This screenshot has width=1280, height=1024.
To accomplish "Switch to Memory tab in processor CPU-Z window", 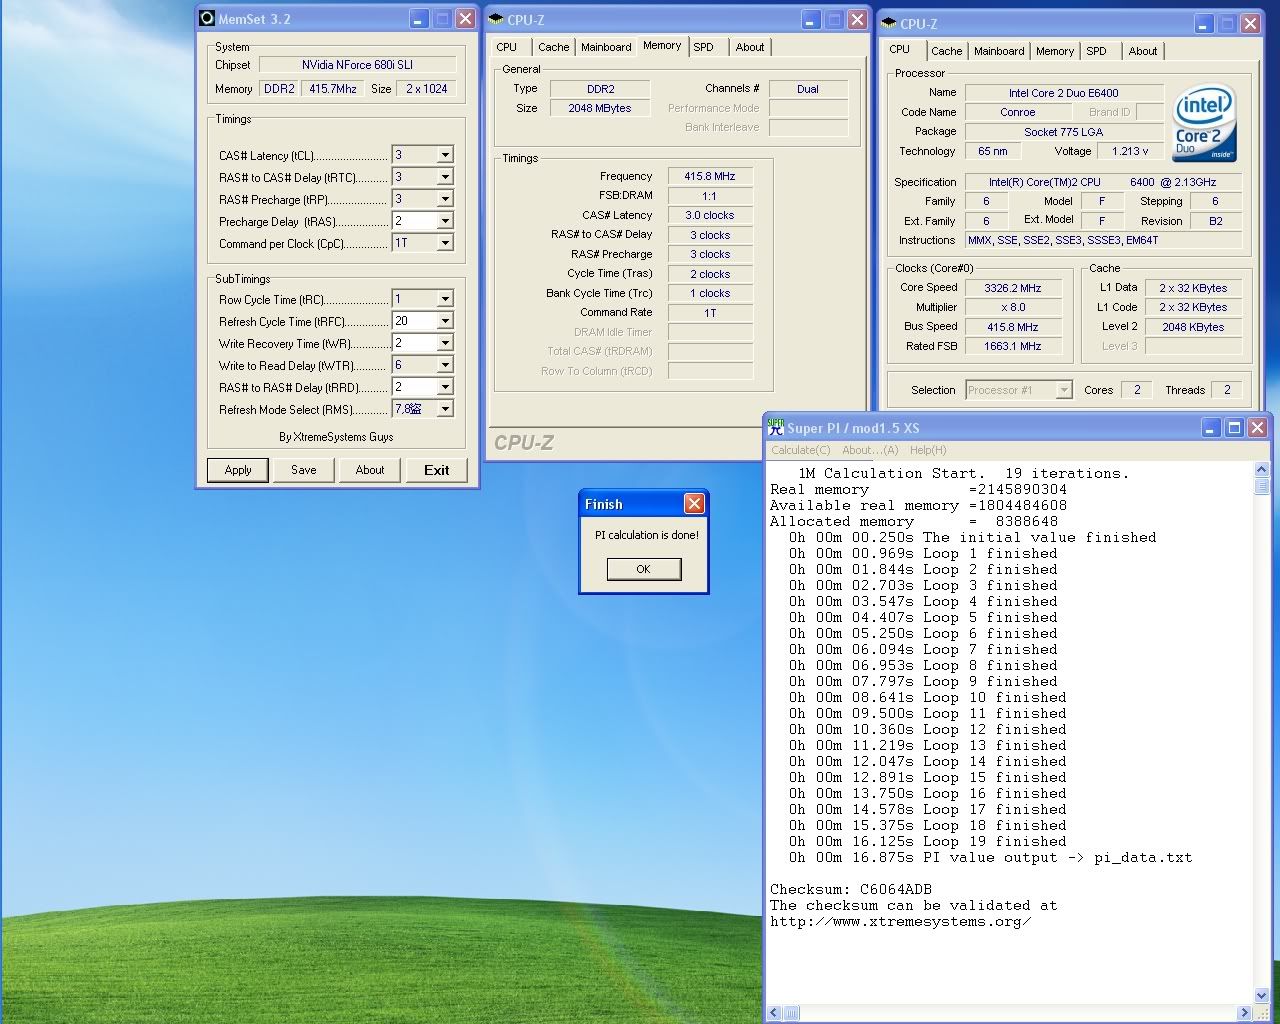I will pyautogui.click(x=1055, y=51).
